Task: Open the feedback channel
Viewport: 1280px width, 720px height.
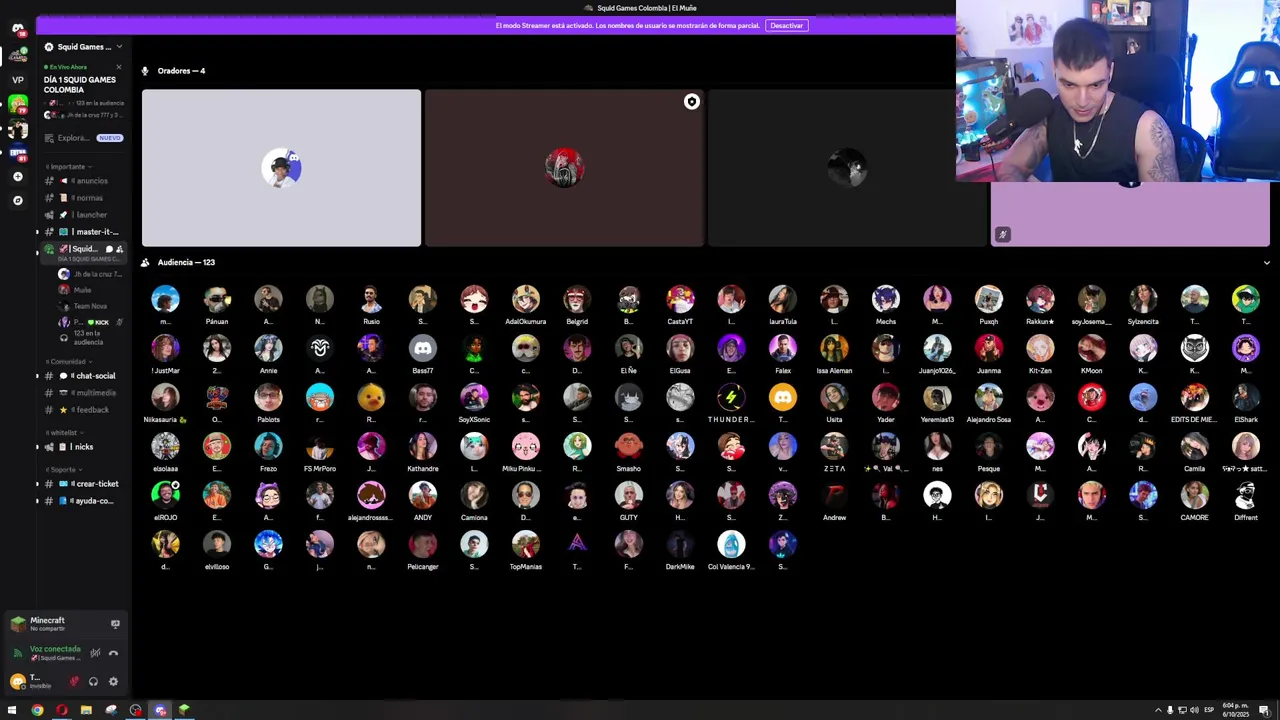Action: (x=83, y=410)
